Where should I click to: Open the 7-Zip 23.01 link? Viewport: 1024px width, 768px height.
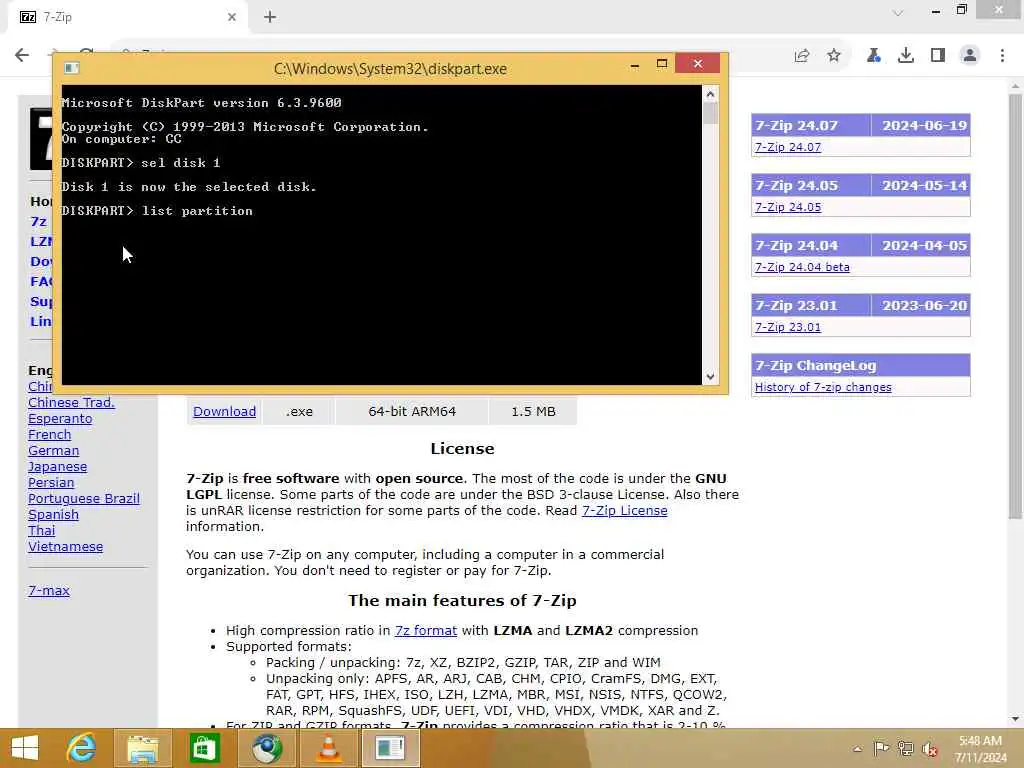pyautogui.click(x=788, y=327)
